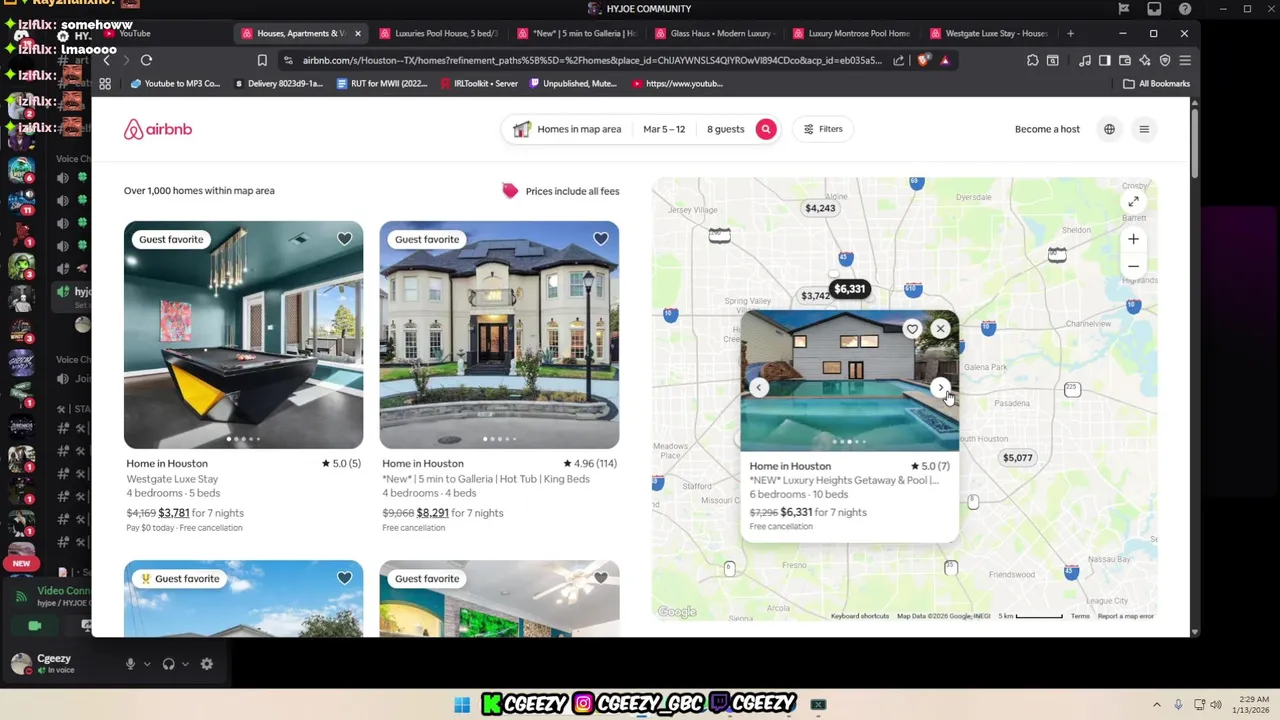Open the taskbar clock and date
The height and width of the screenshot is (720, 1280).
coord(1251,704)
